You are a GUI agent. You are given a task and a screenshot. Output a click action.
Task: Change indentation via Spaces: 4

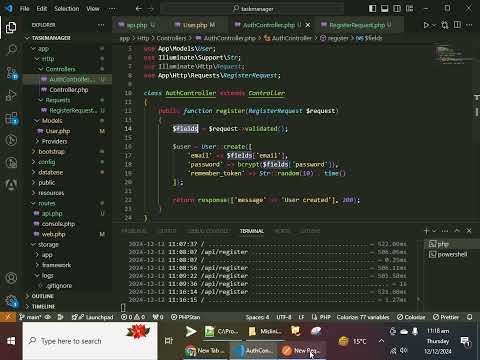pyautogui.click(x=257, y=317)
